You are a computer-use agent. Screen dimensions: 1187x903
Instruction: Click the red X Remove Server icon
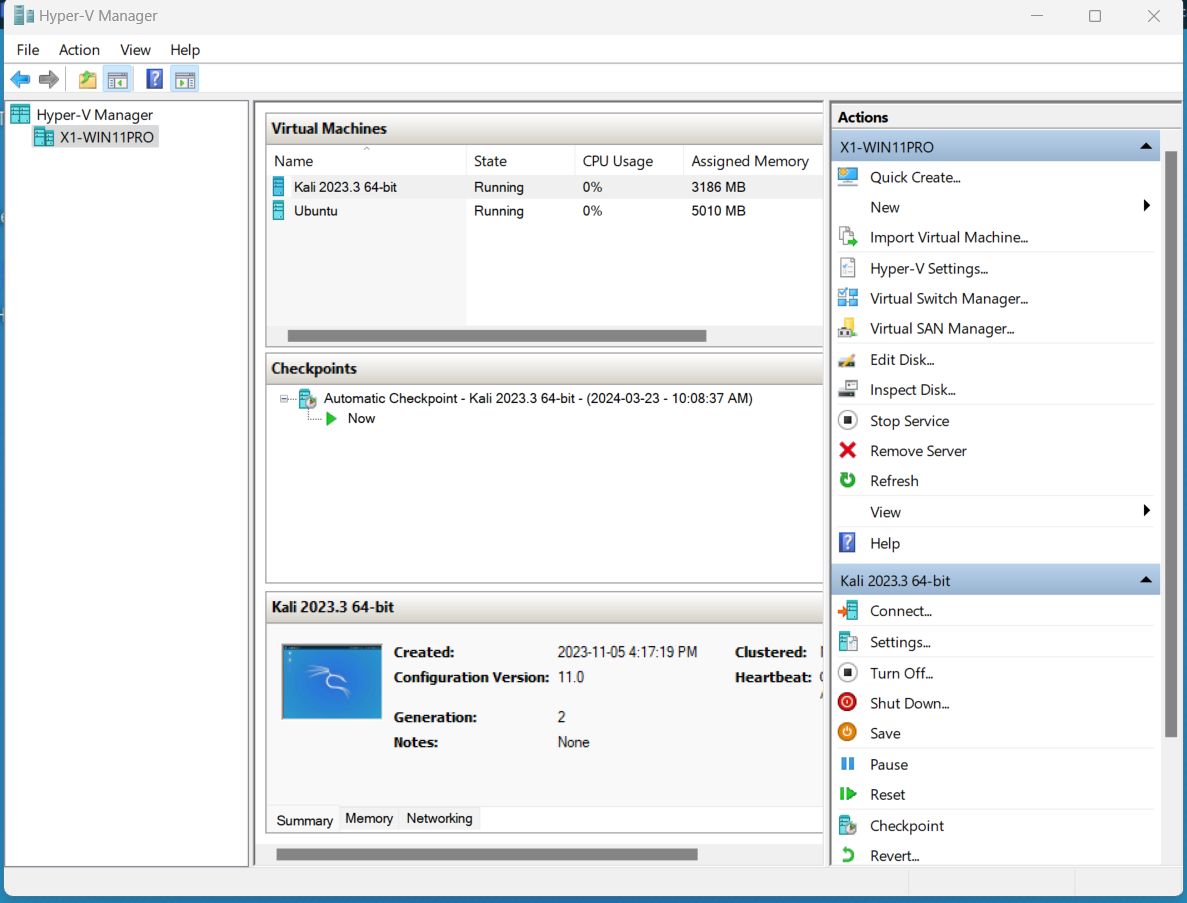coord(848,450)
